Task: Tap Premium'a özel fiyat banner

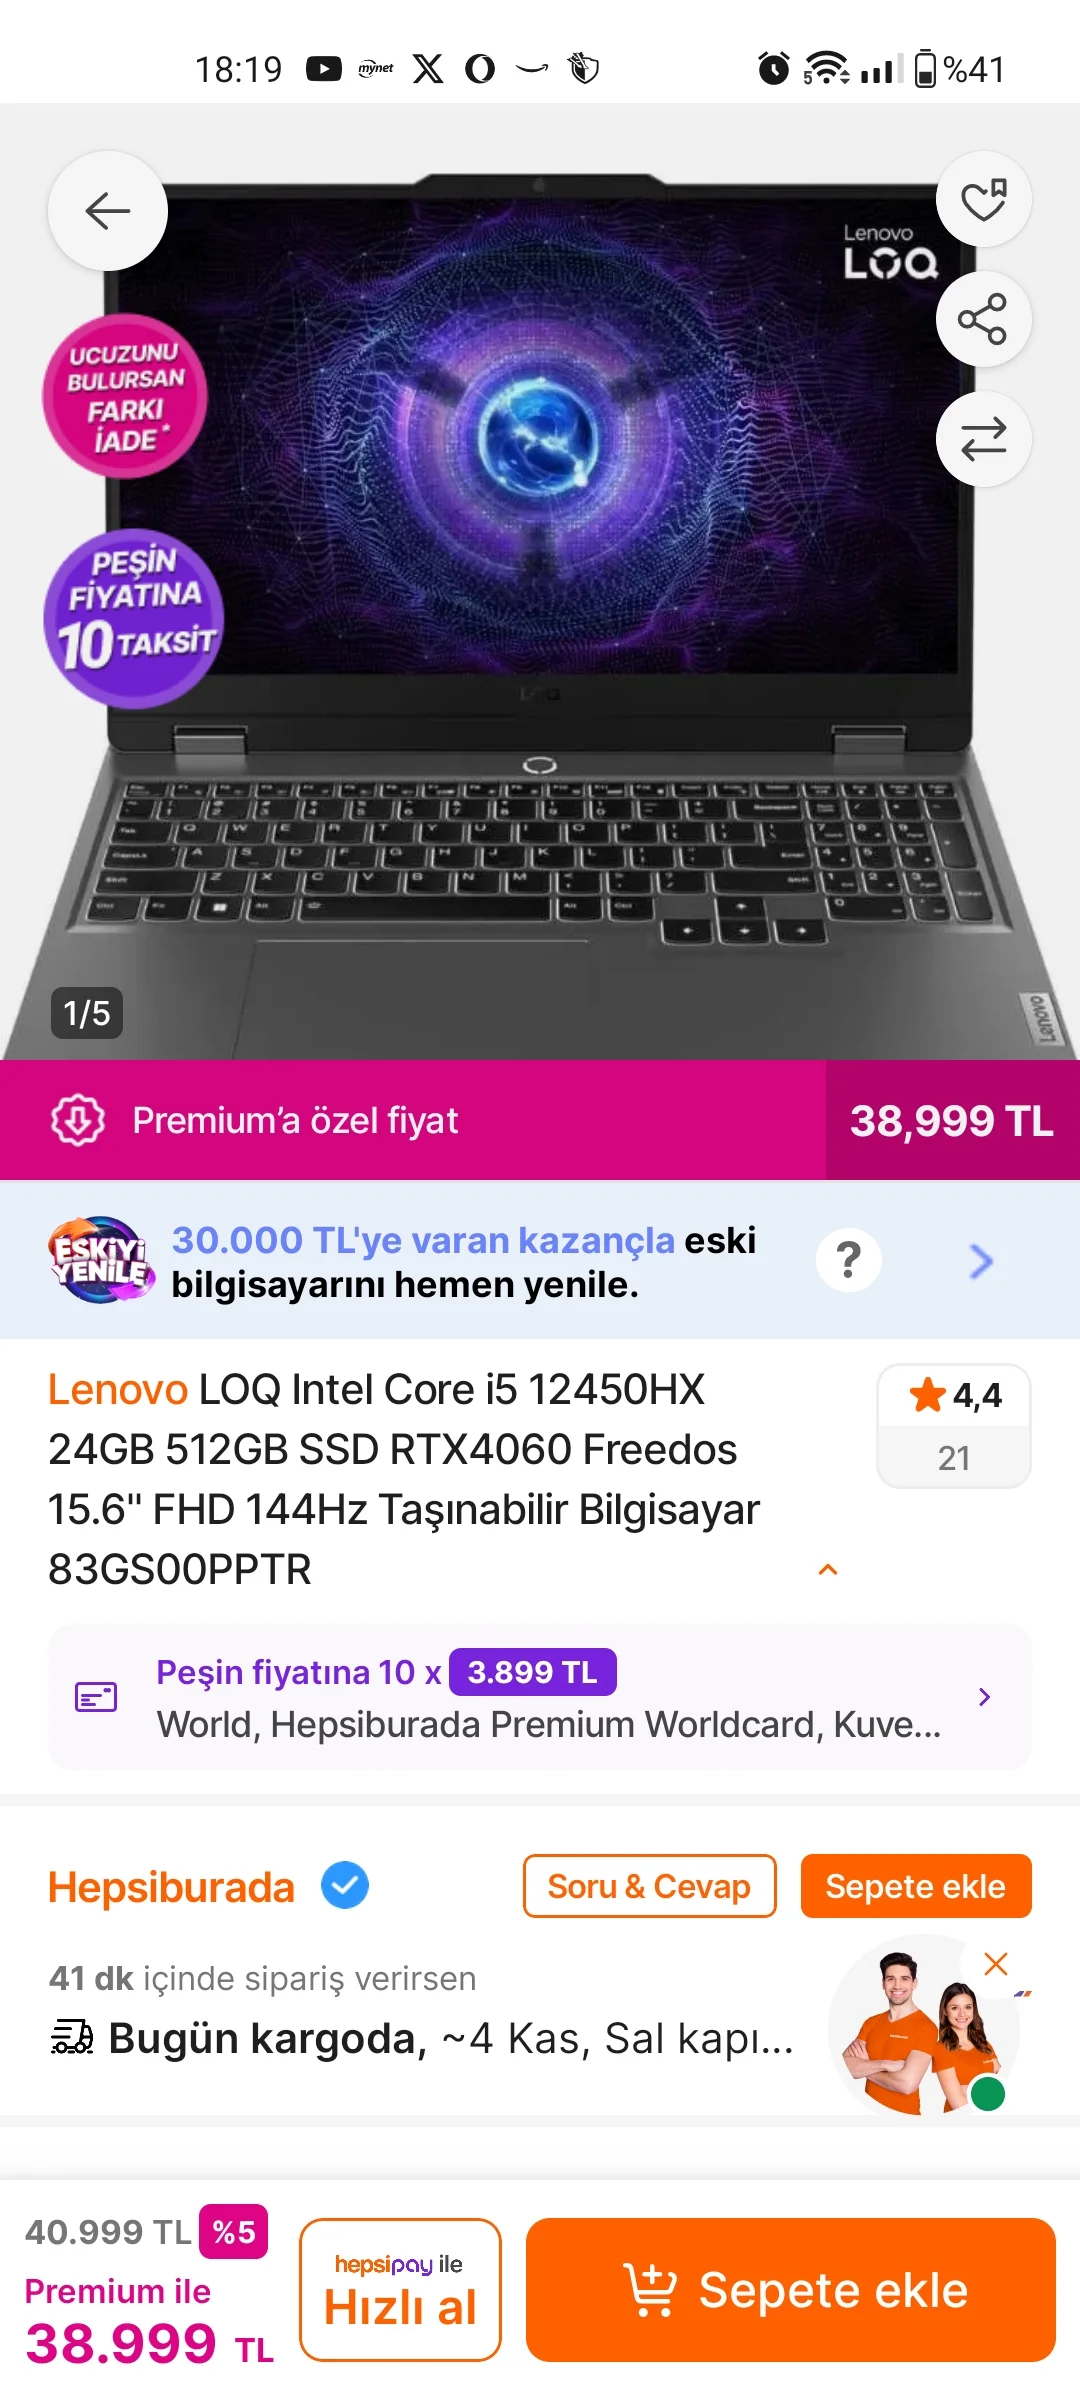Action: tap(412, 1120)
